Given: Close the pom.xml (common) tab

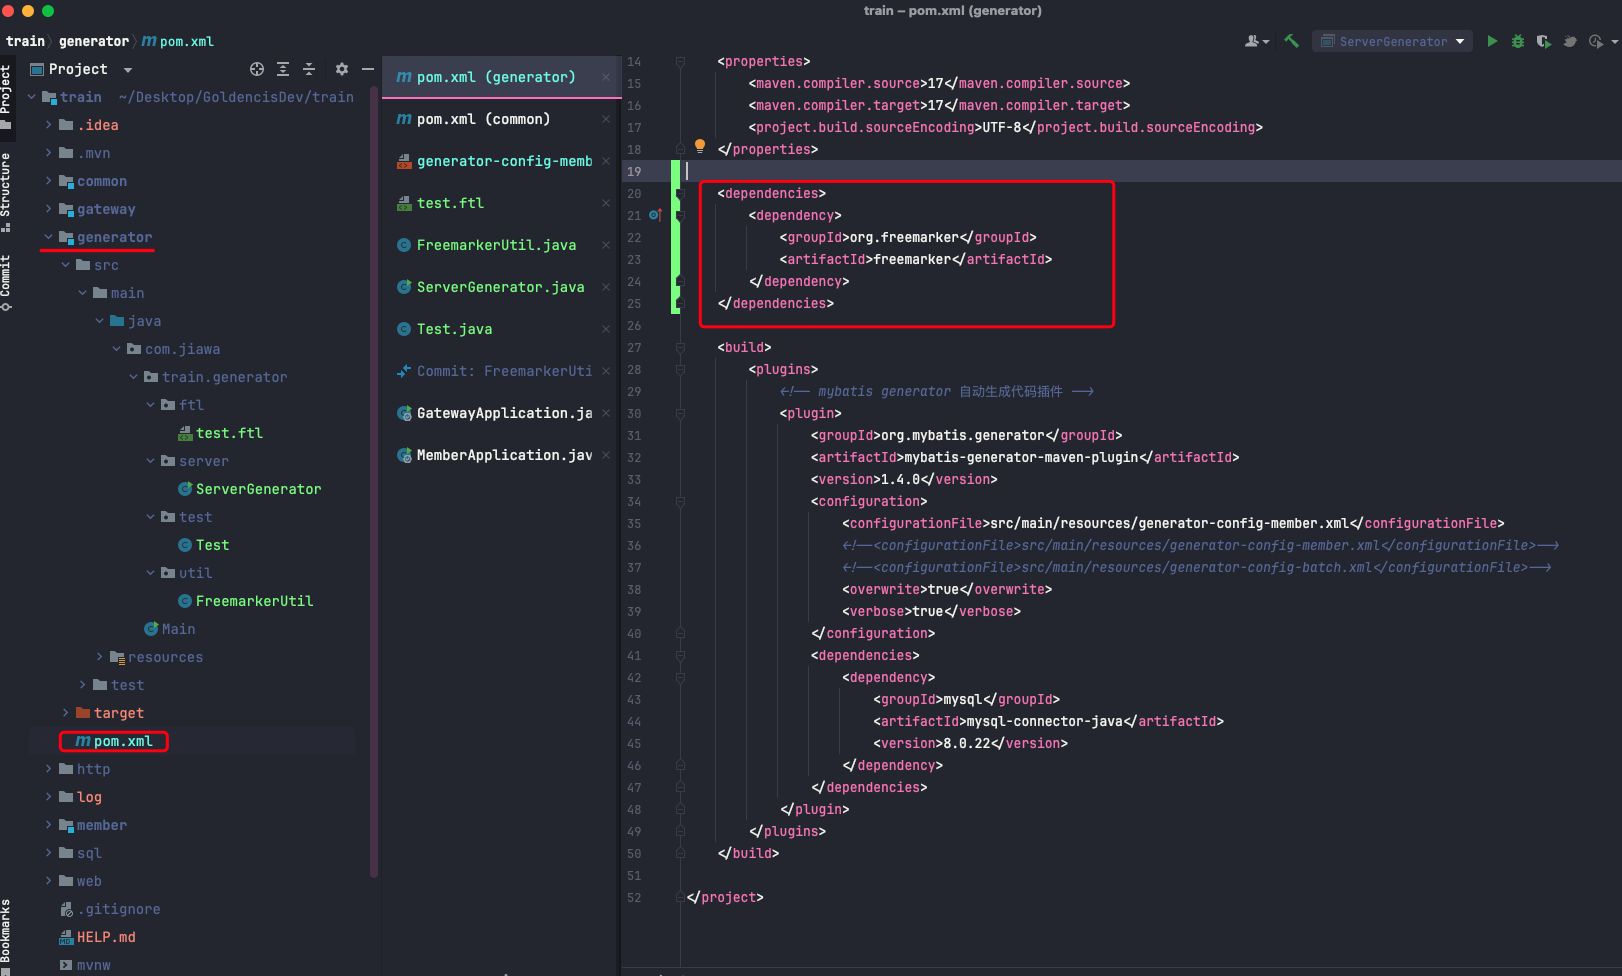Looking at the screenshot, I should pos(606,119).
